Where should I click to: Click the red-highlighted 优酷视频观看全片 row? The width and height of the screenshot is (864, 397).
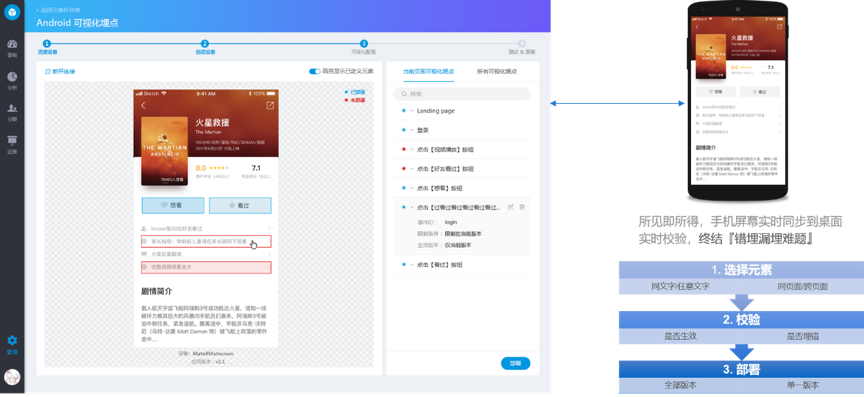coord(207,267)
